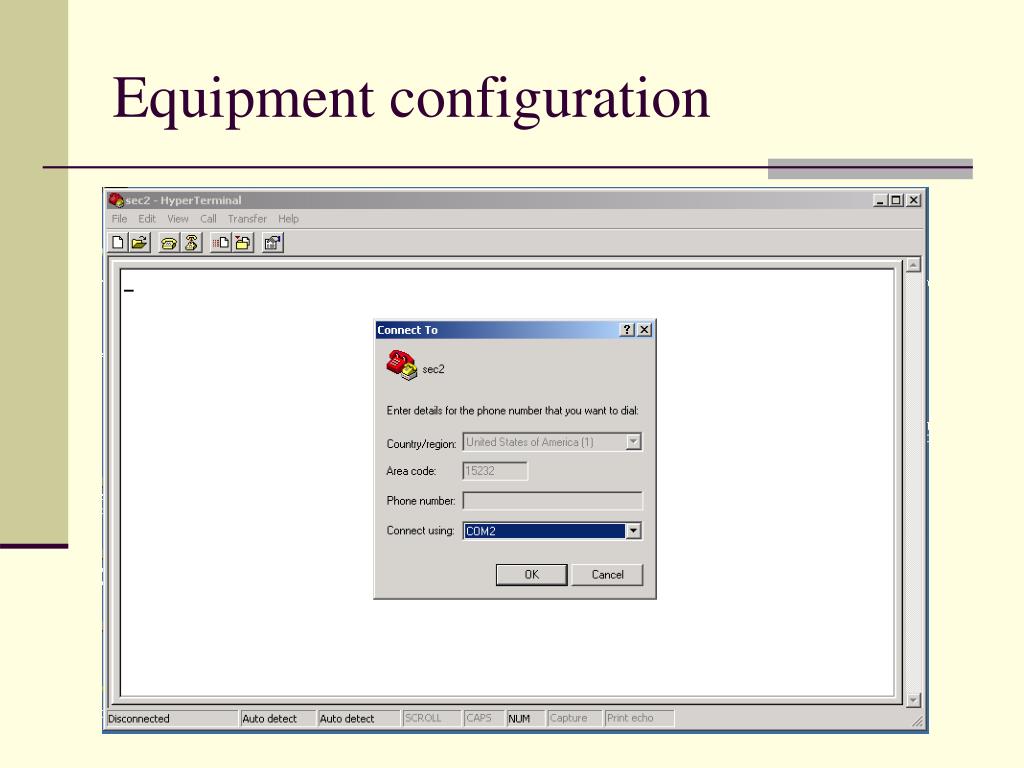Click the Open file toolbar icon
Screen dimensions: 1024x768
click(139, 243)
